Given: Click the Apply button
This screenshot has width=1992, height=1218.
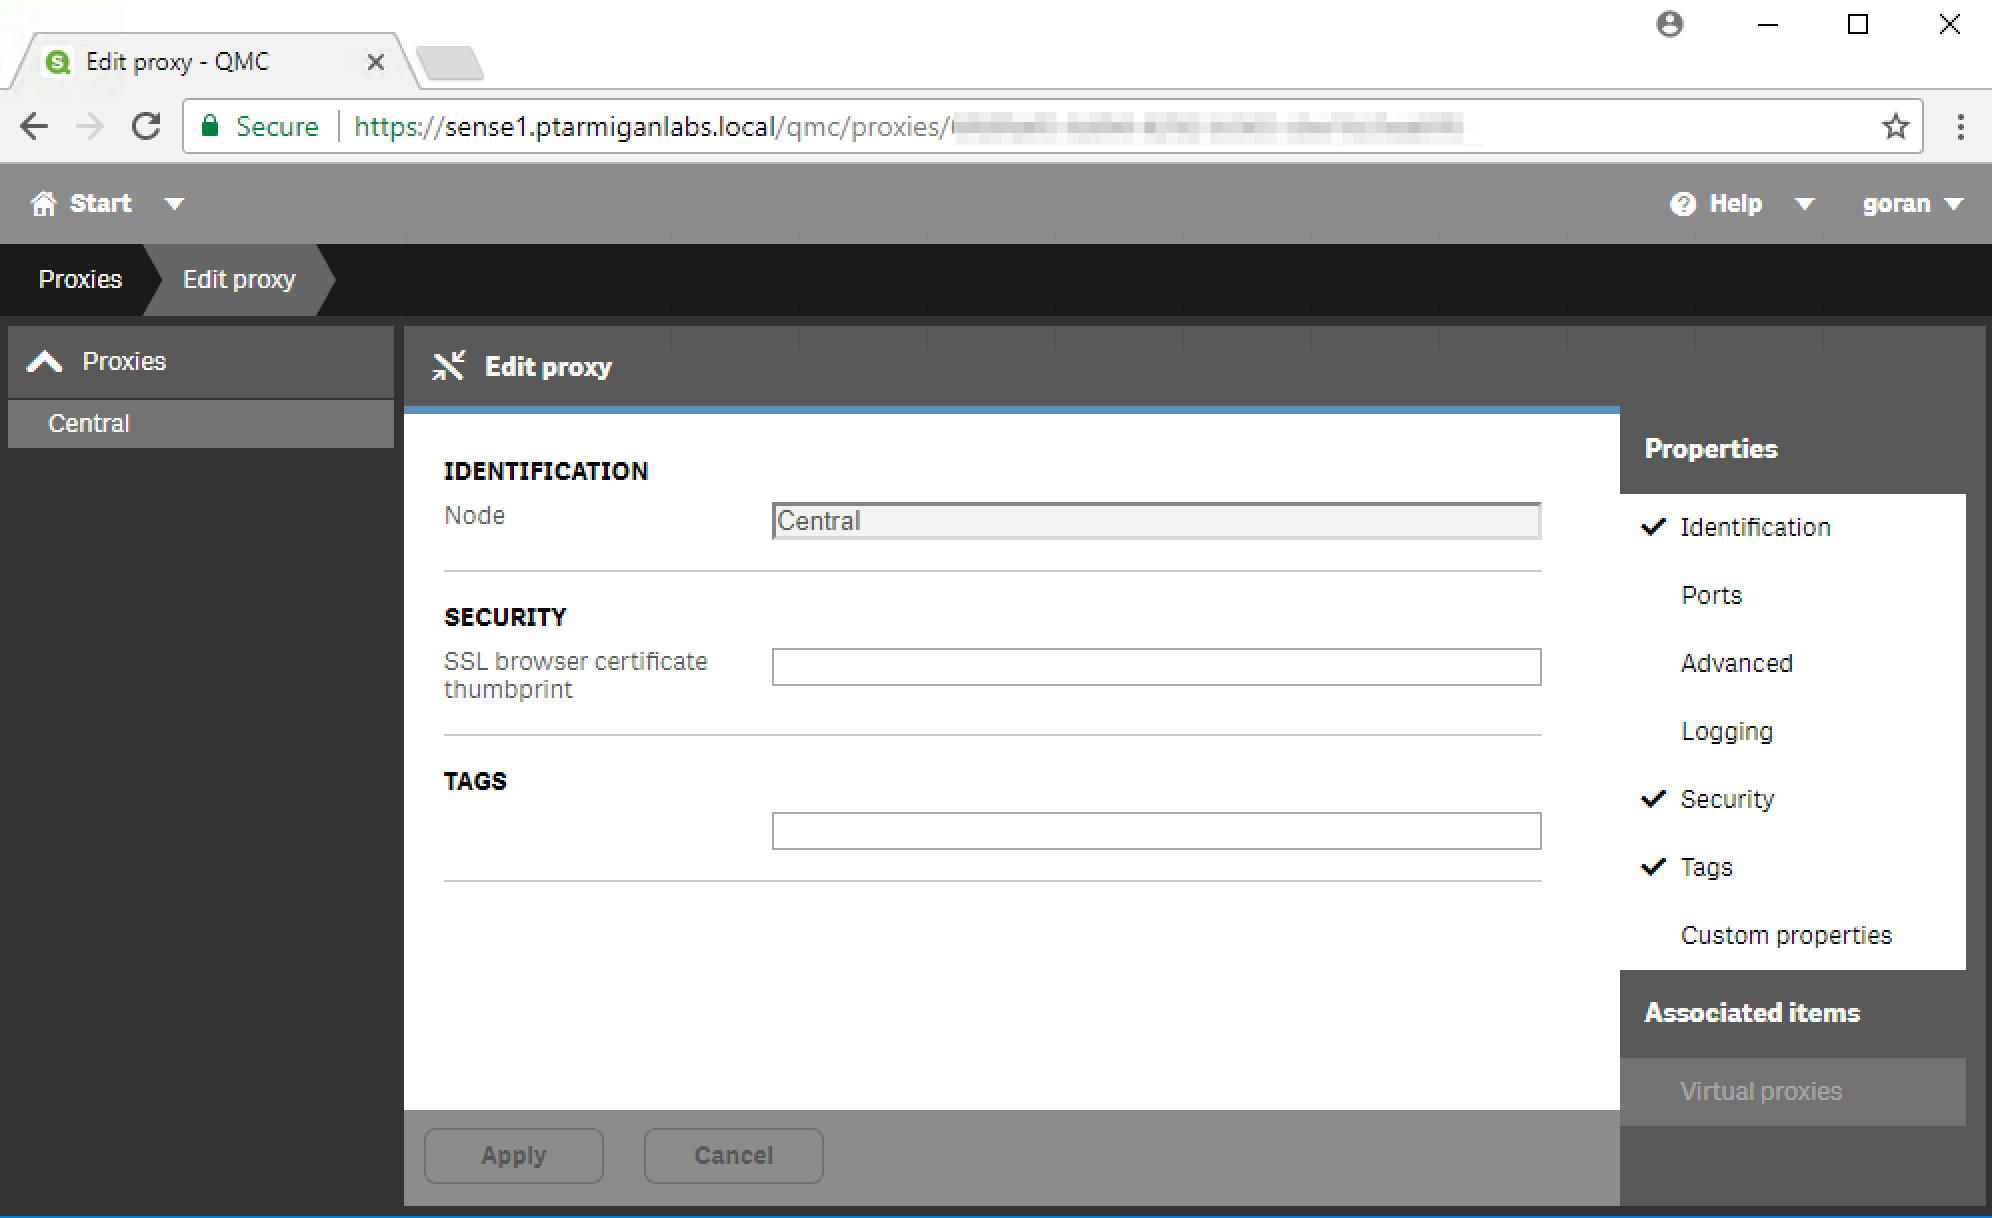Looking at the screenshot, I should click(x=514, y=1156).
